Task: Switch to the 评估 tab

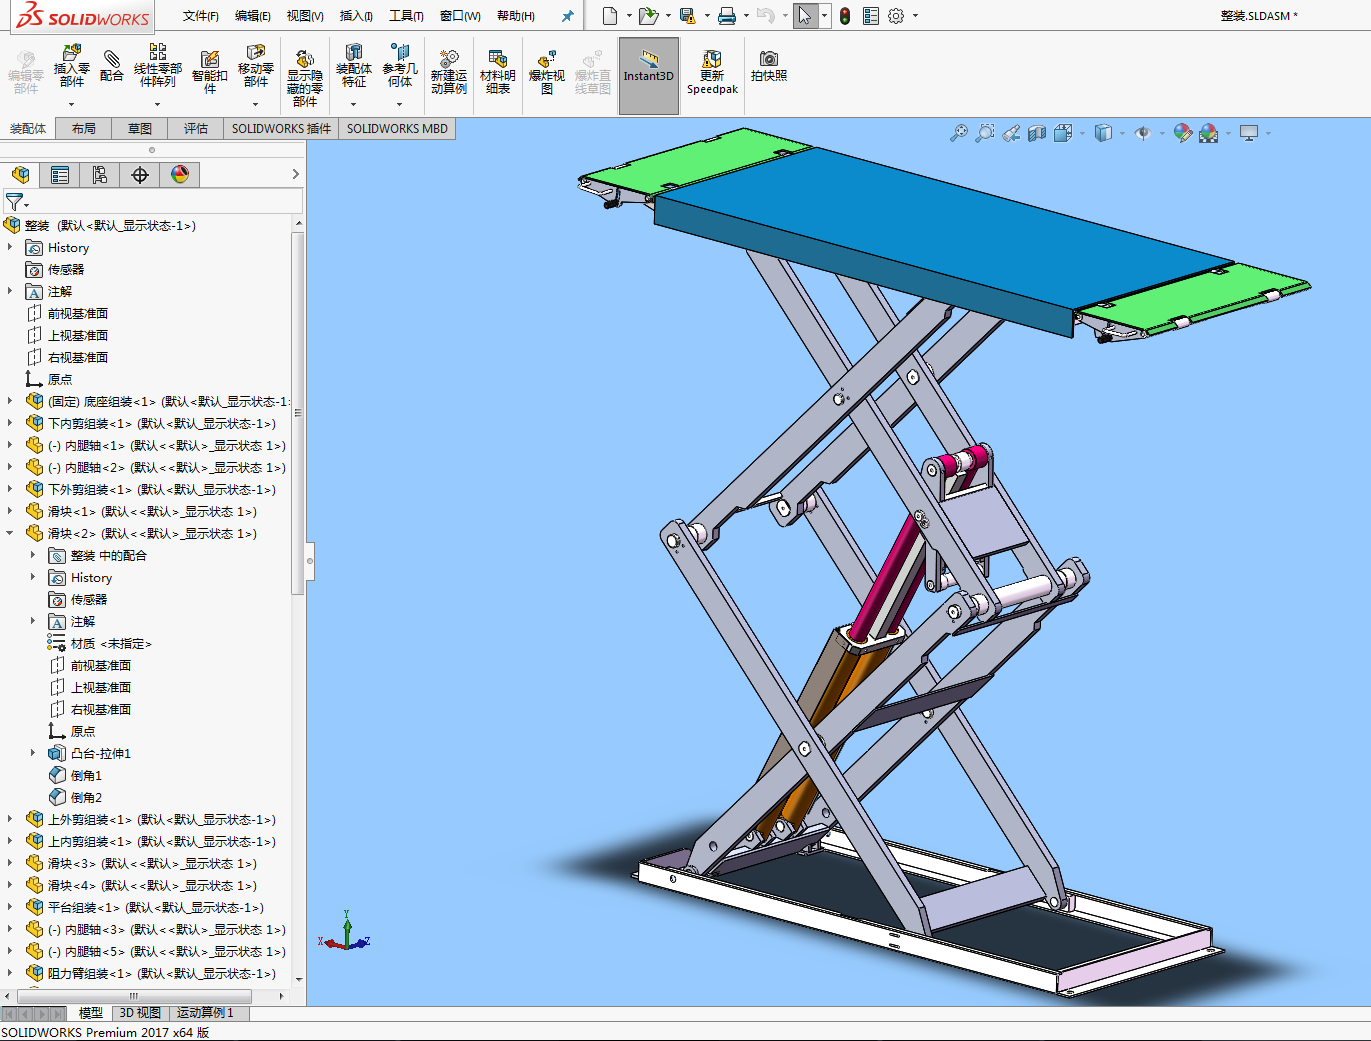Action: [196, 129]
